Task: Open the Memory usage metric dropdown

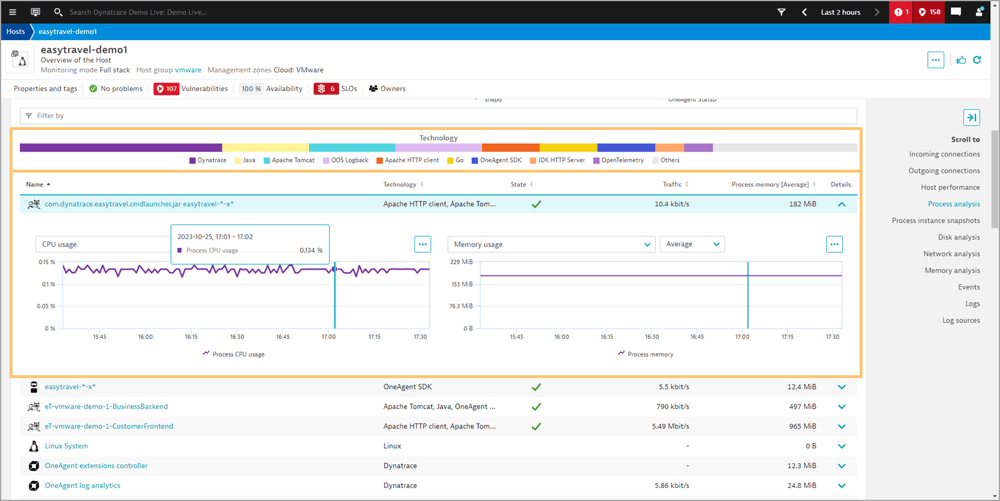Action: point(551,244)
